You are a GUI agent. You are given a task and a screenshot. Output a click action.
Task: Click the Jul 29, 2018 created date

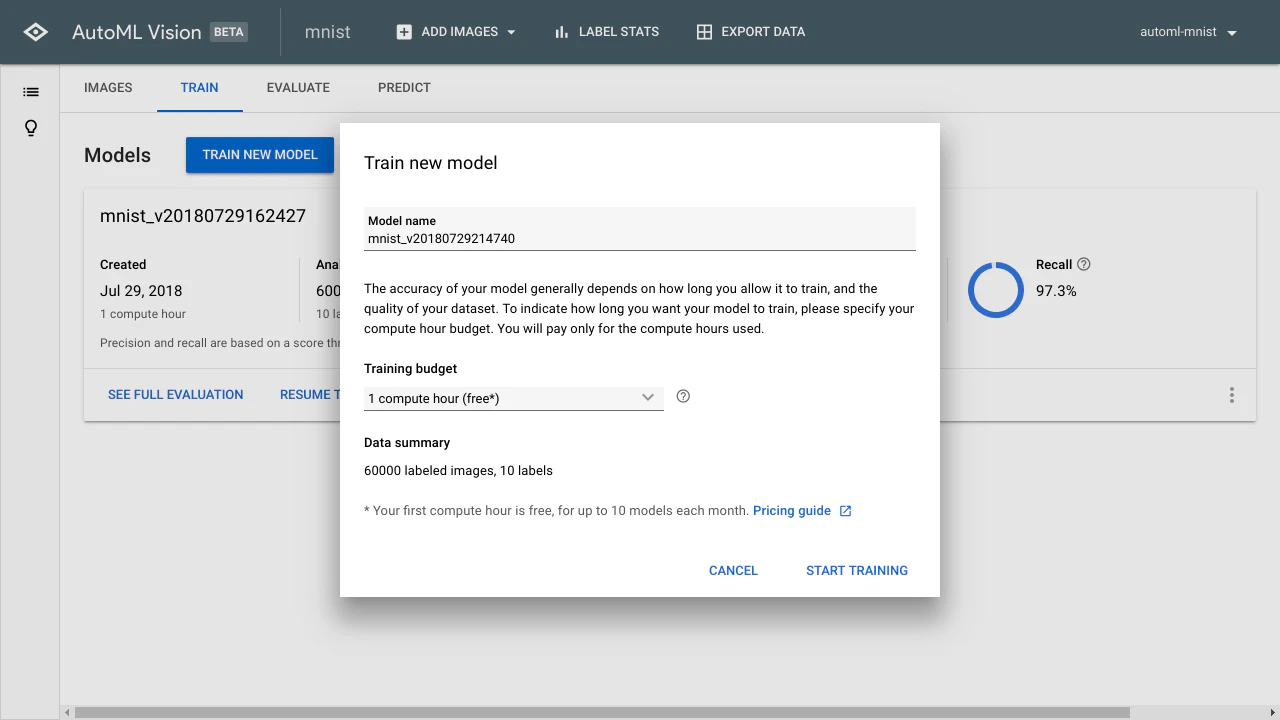point(141,291)
